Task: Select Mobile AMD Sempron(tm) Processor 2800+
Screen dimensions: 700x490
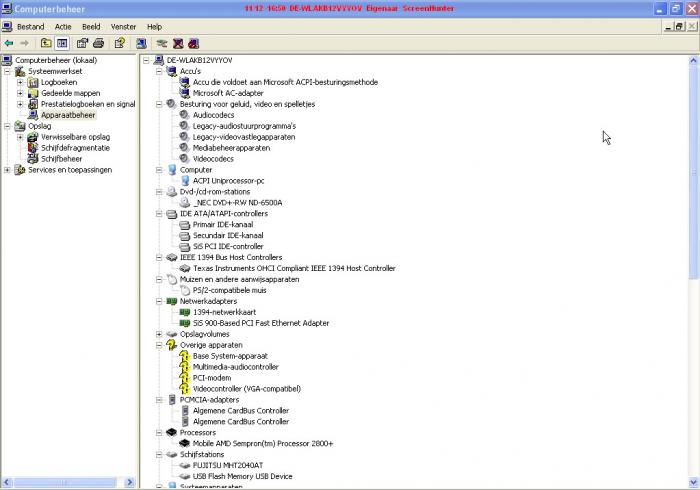Action: click(263, 444)
